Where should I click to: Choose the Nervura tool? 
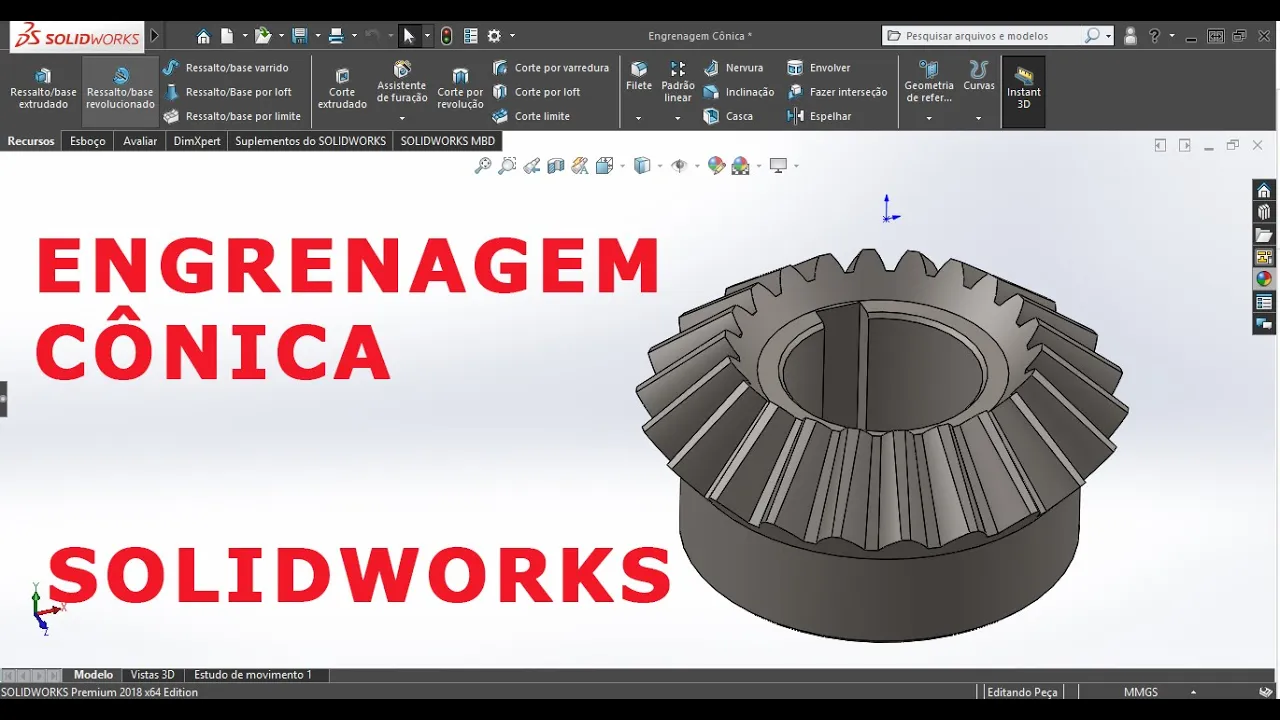[733, 68]
